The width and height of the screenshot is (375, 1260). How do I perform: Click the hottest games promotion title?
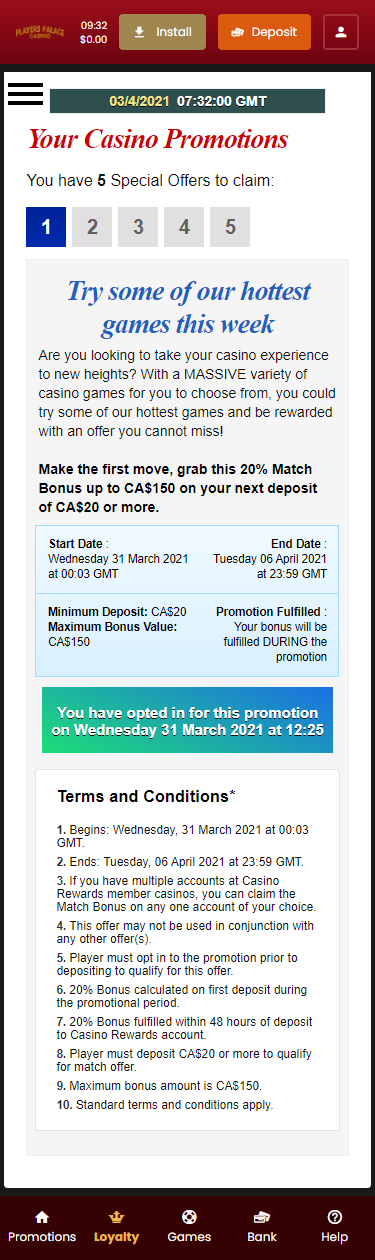point(188,308)
